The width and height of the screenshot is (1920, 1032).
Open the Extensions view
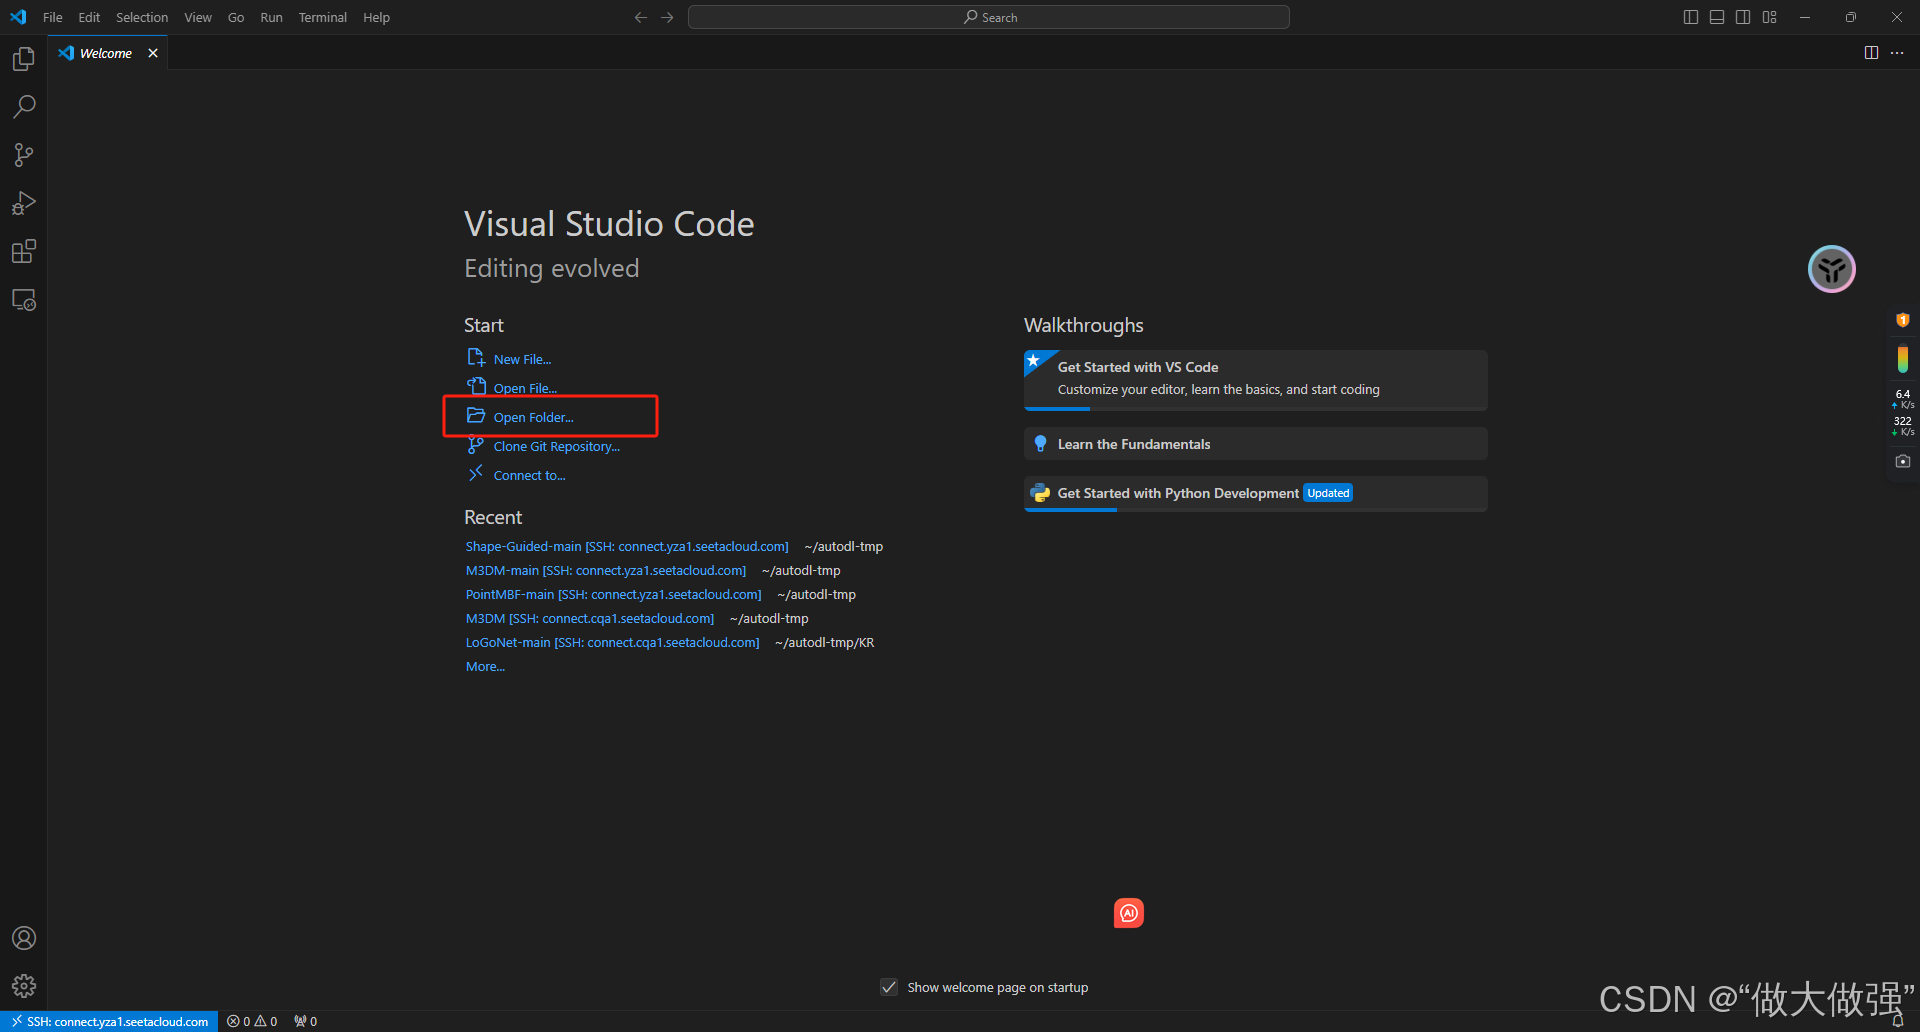click(24, 251)
